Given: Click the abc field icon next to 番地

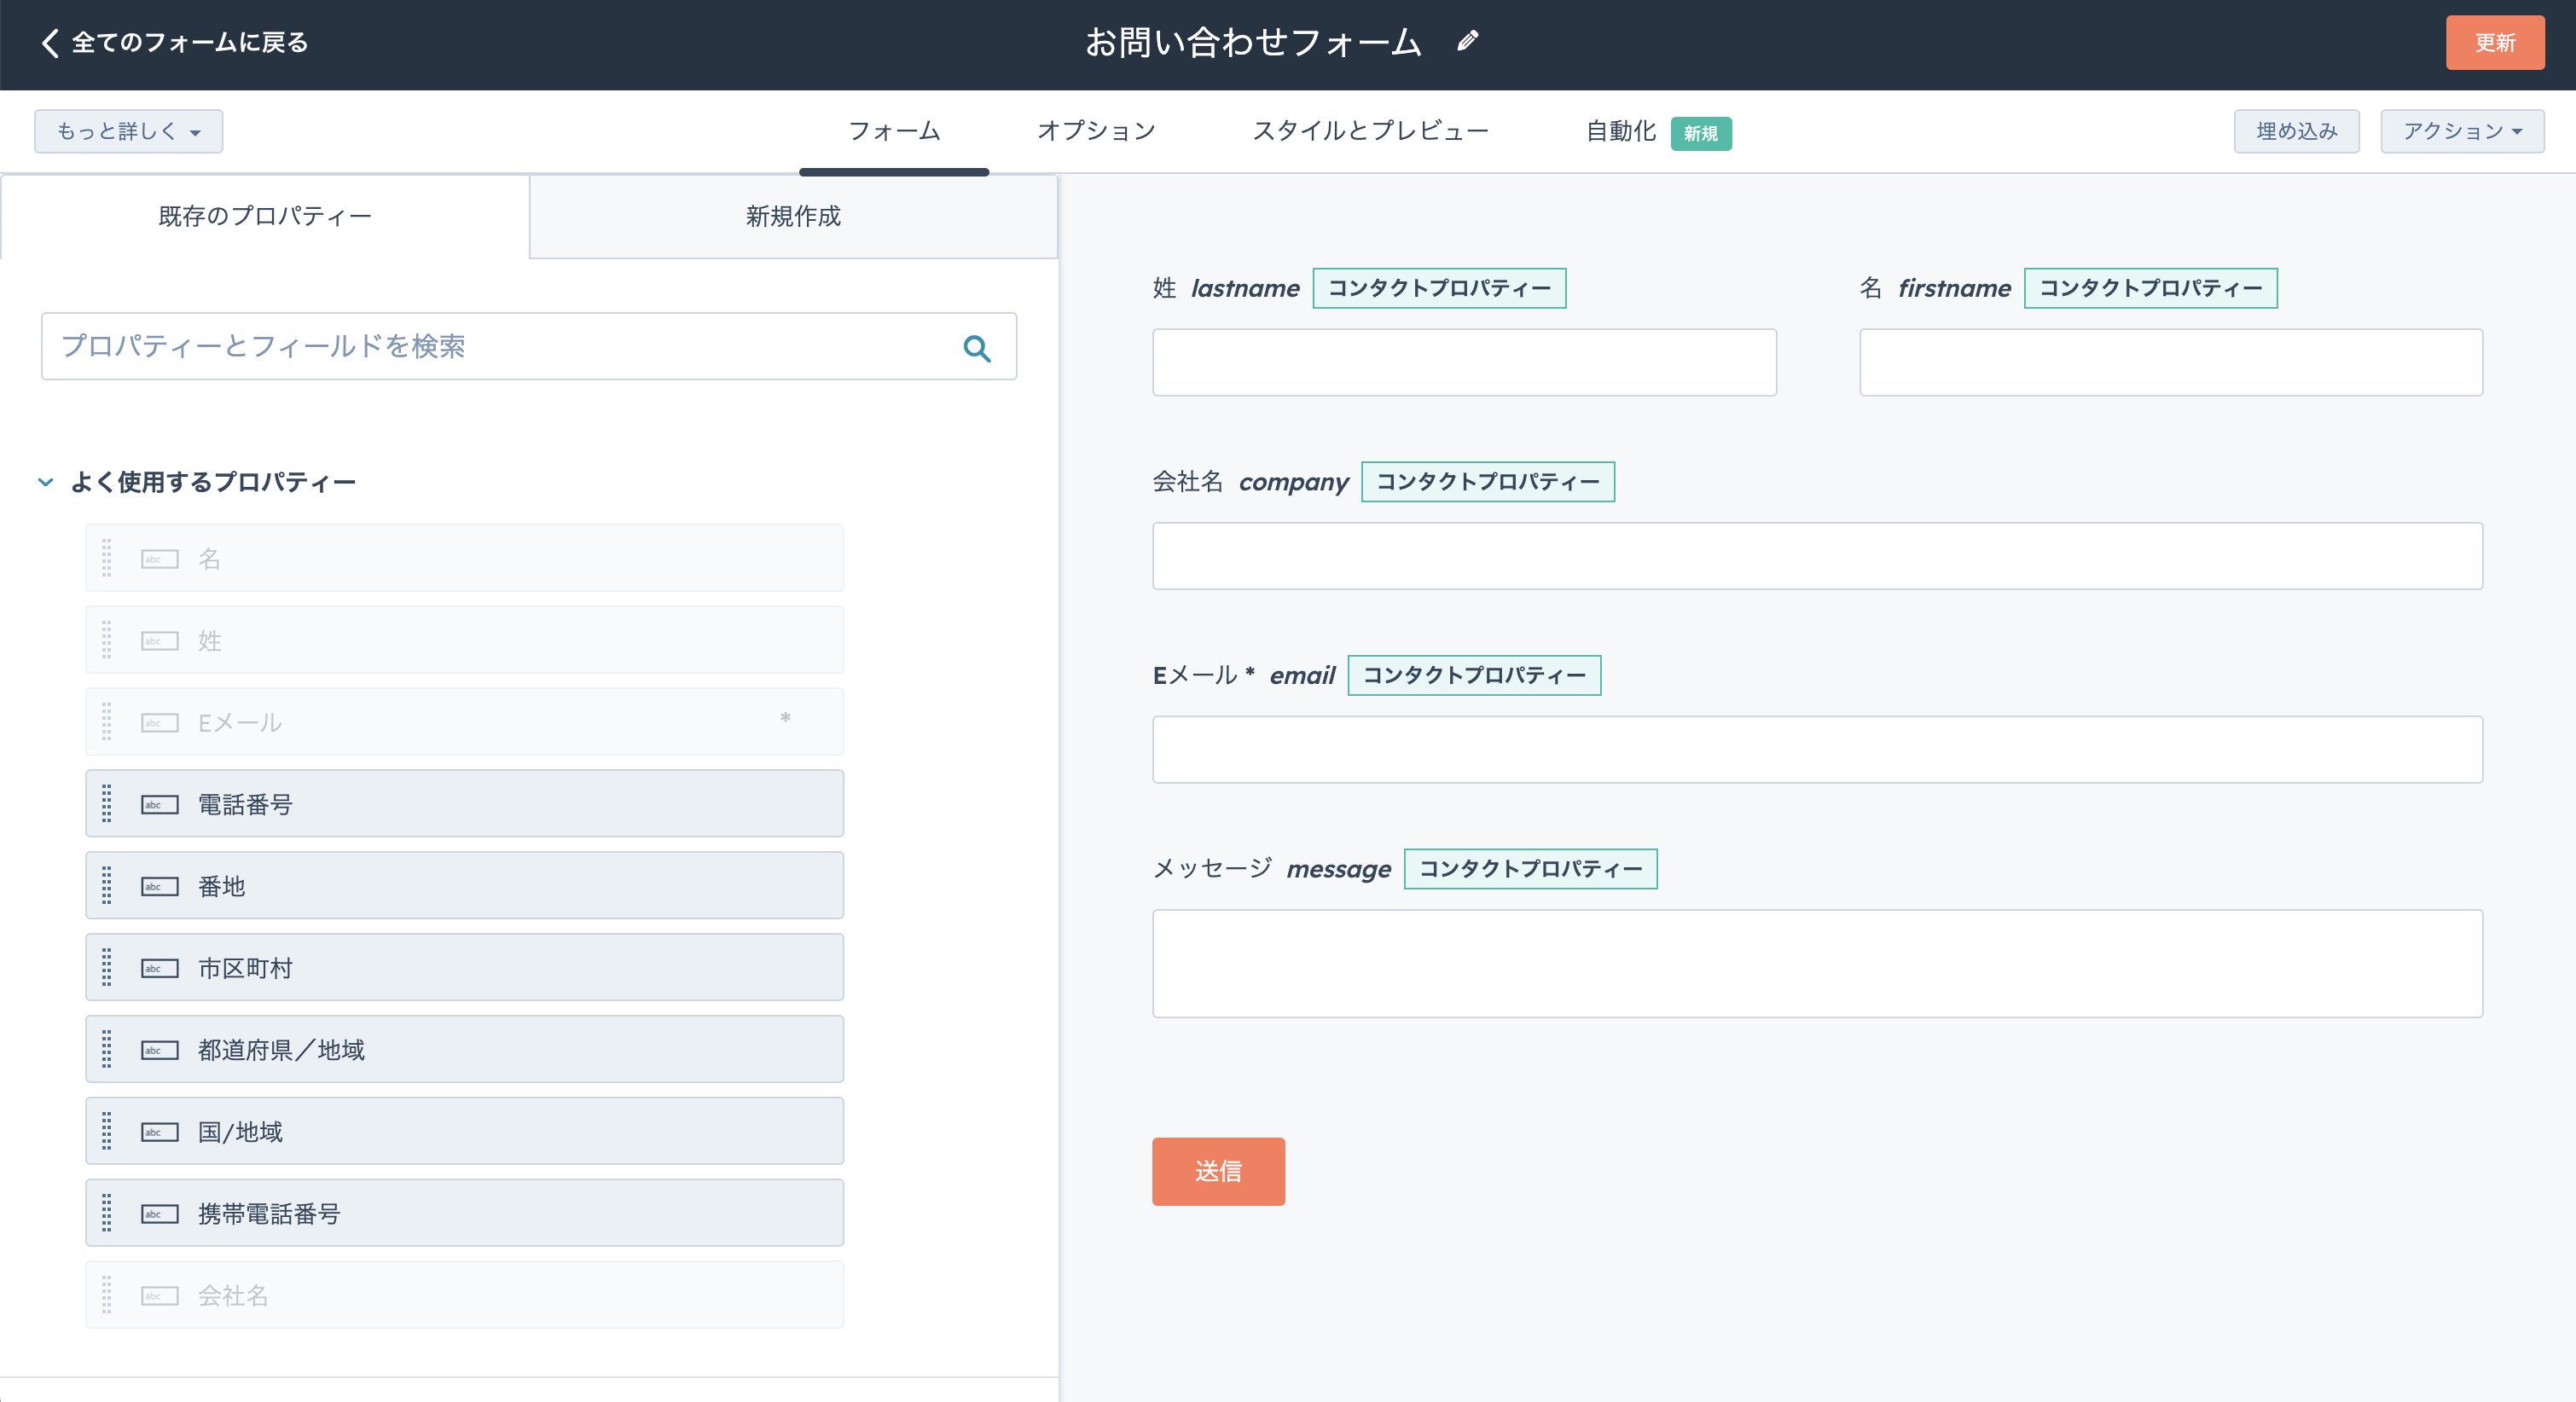Looking at the screenshot, I should [x=159, y=886].
